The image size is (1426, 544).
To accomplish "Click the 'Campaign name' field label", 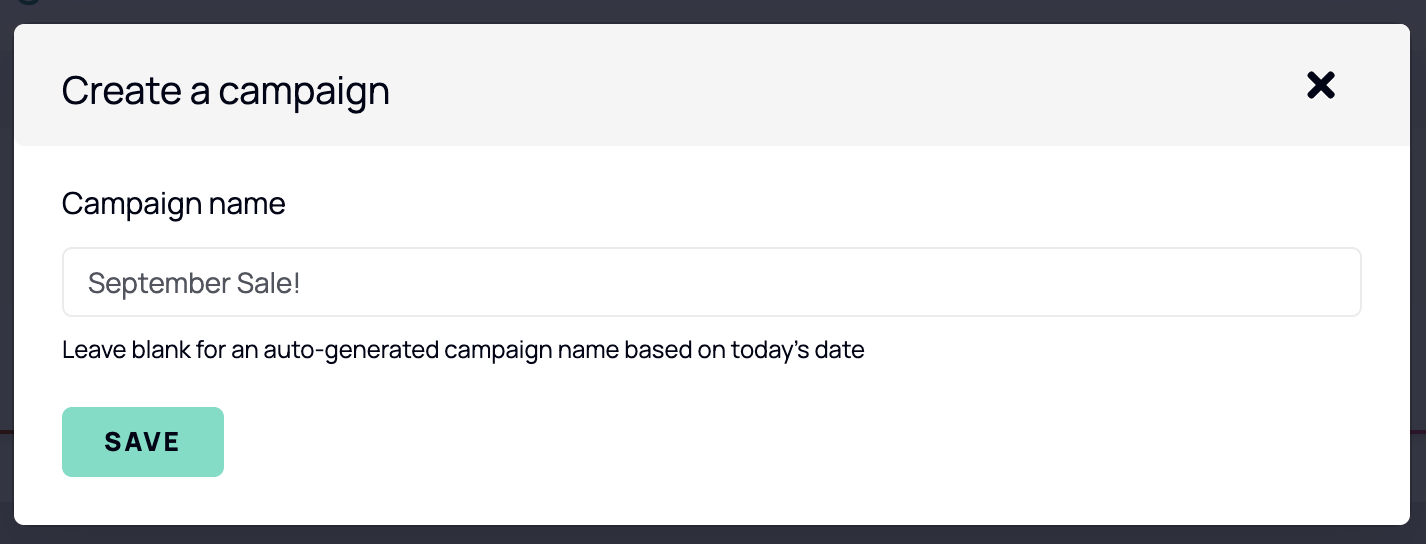I will [173, 204].
